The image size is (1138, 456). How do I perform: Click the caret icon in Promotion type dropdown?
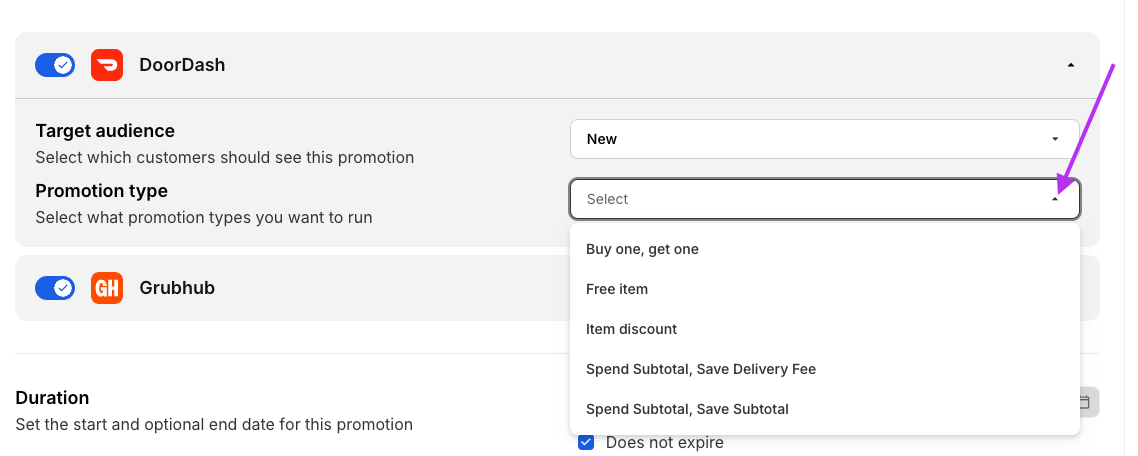click(1055, 199)
